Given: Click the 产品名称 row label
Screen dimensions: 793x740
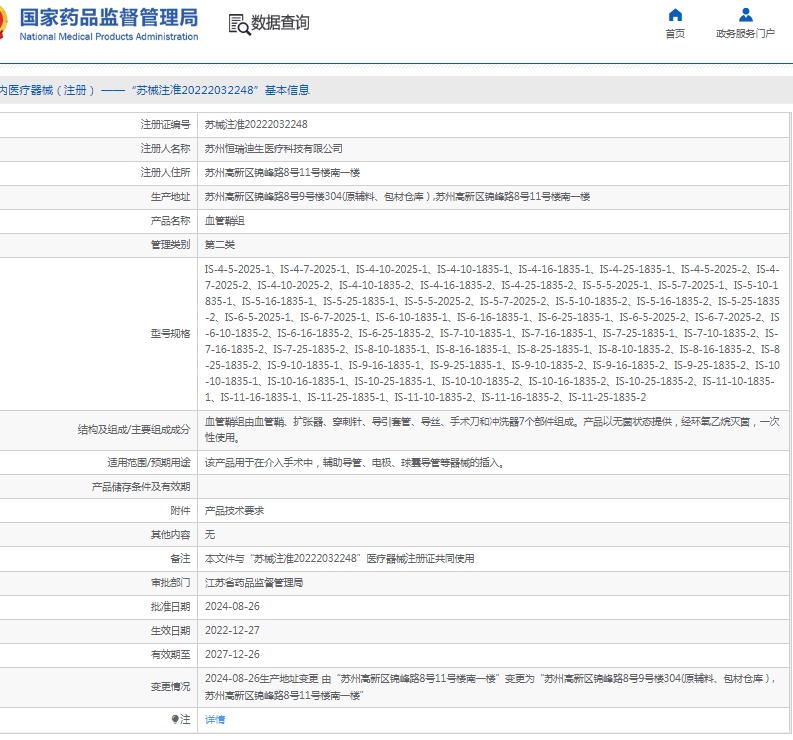Looking at the screenshot, I should pyautogui.click(x=170, y=221).
